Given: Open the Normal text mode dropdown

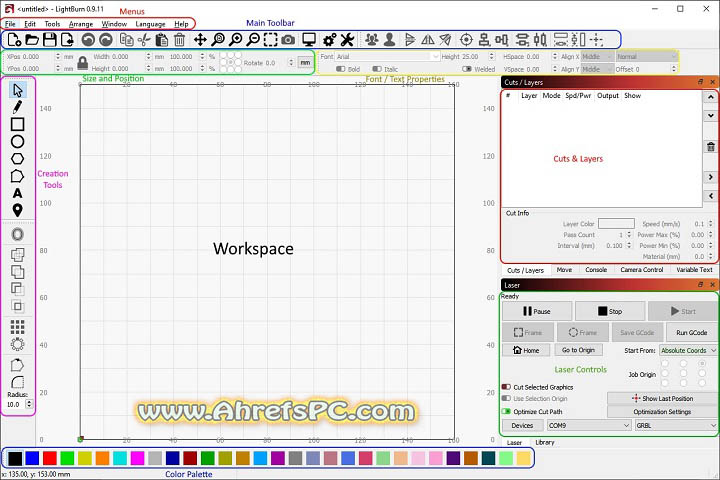Looking at the screenshot, I should click(647, 56).
